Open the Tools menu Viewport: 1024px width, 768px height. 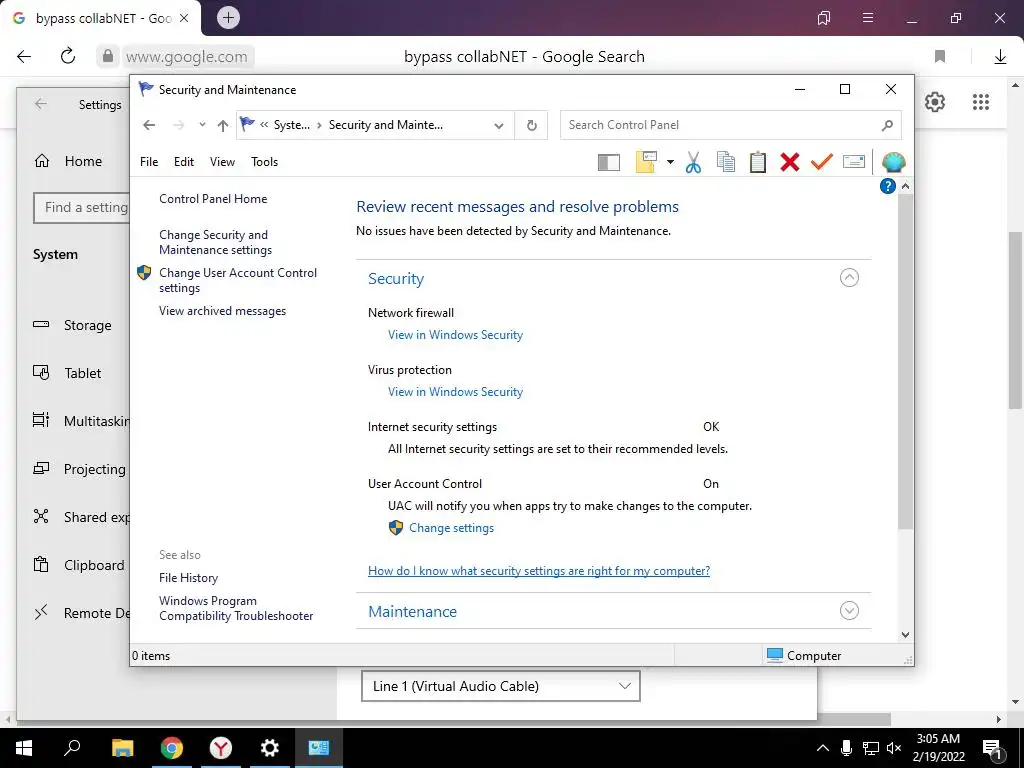pos(264,162)
